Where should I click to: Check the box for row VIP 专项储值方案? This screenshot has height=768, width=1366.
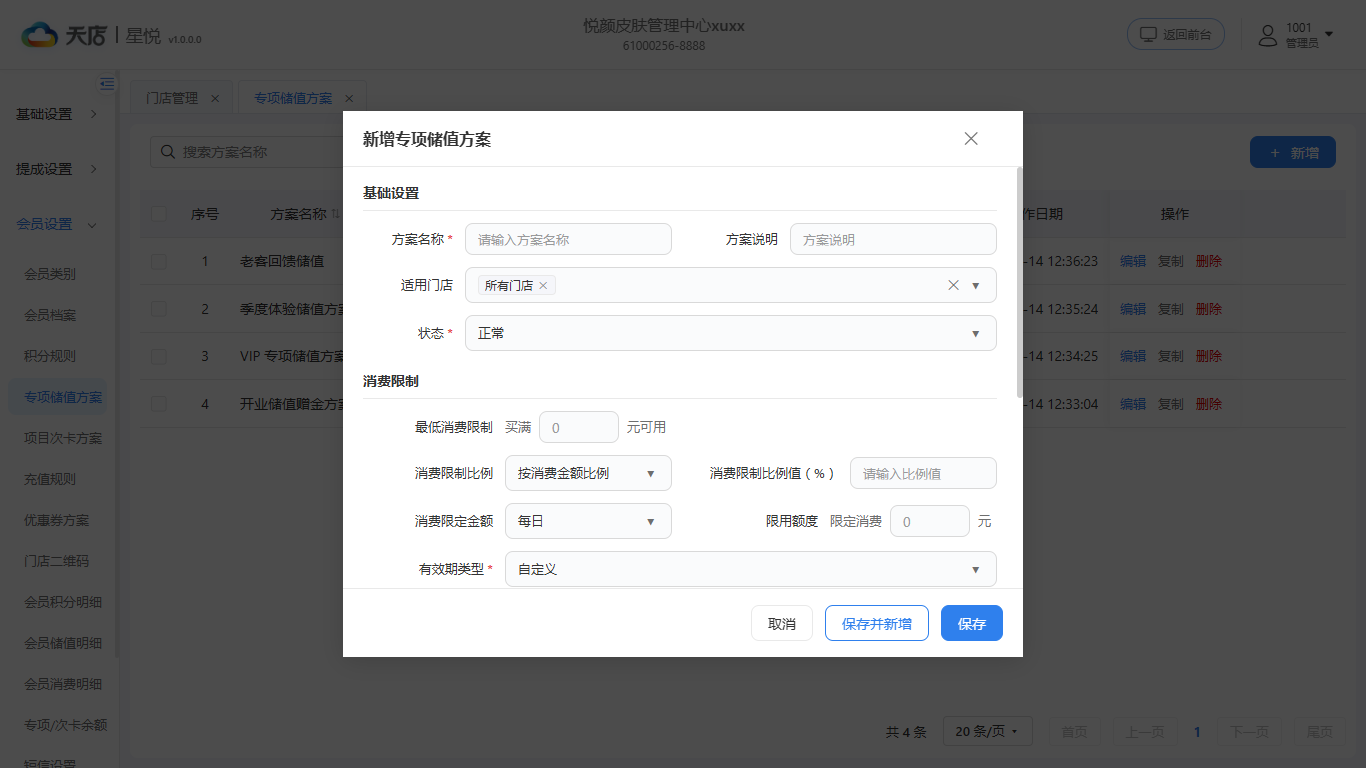pos(159,356)
